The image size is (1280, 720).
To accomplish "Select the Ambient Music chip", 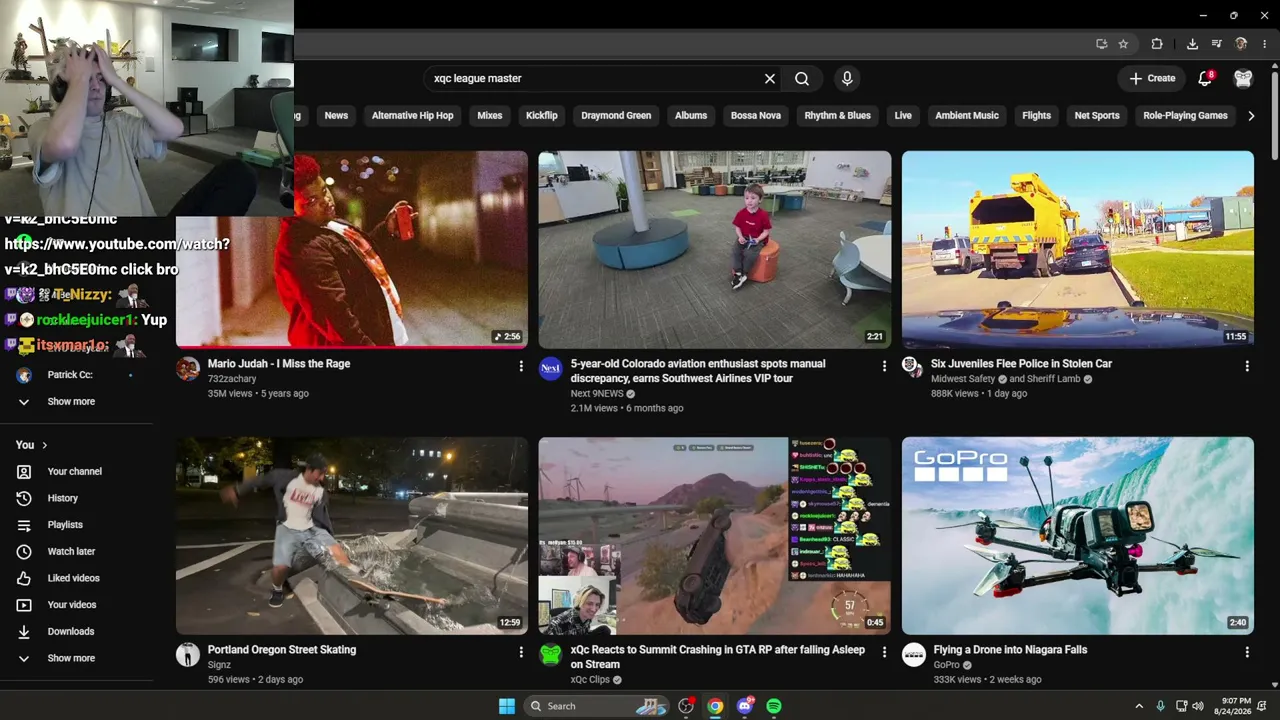I will coord(967,116).
